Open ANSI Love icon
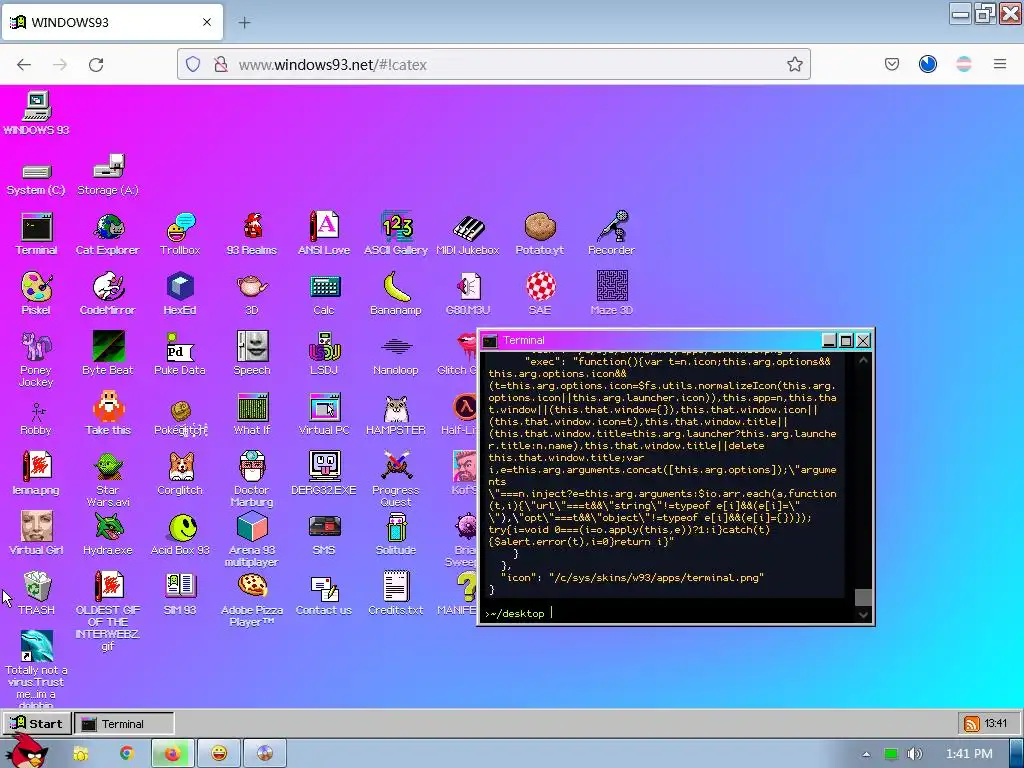This screenshot has width=1024, height=768. (x=324, y=233)
